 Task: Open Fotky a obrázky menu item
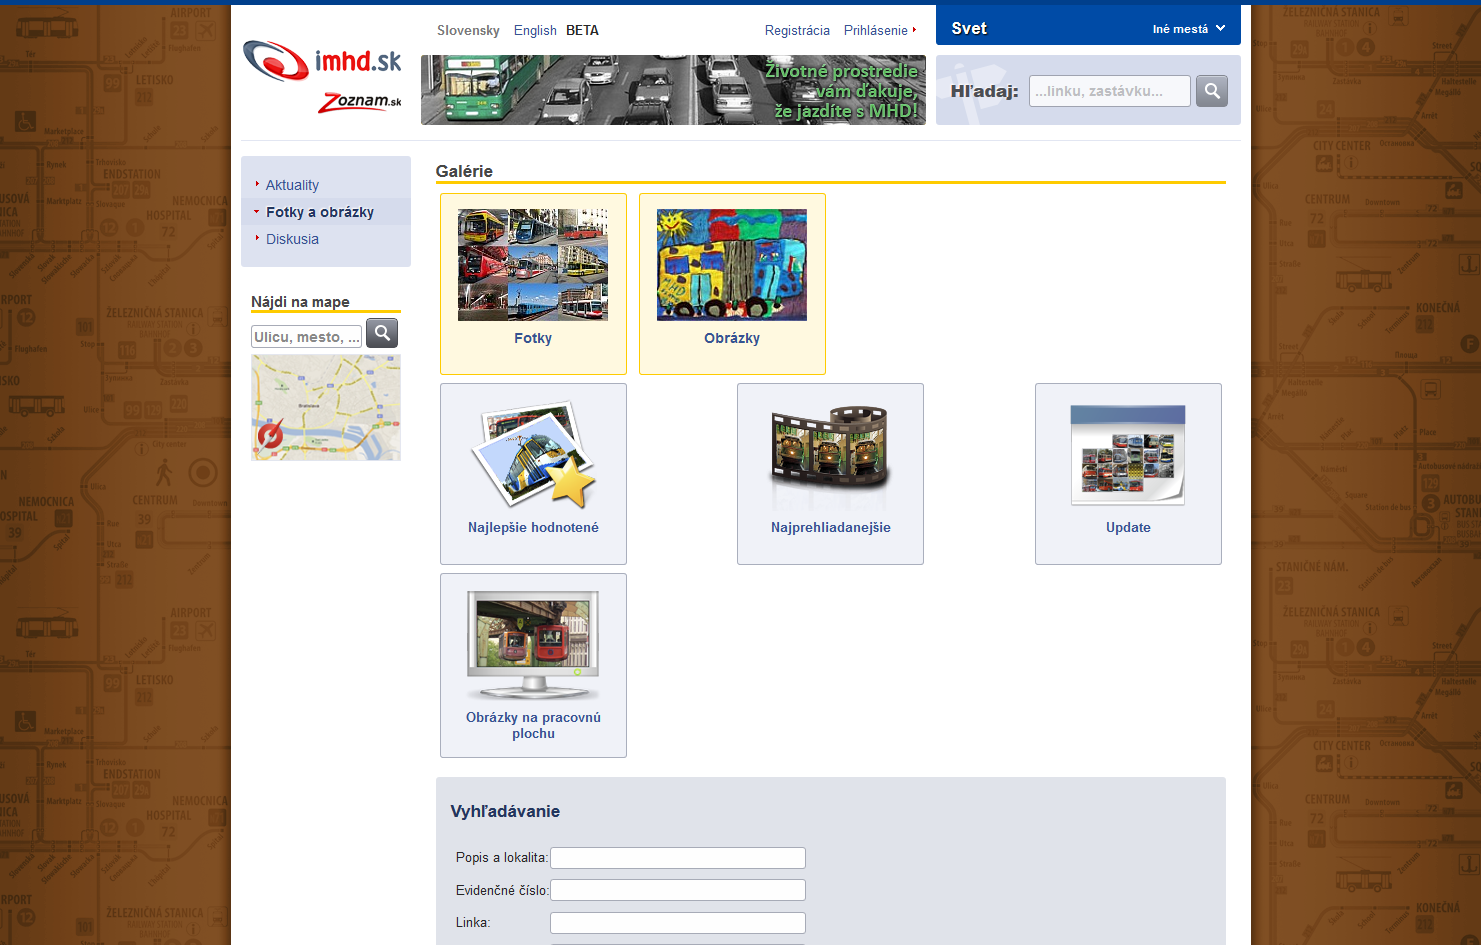click(320, 212)
